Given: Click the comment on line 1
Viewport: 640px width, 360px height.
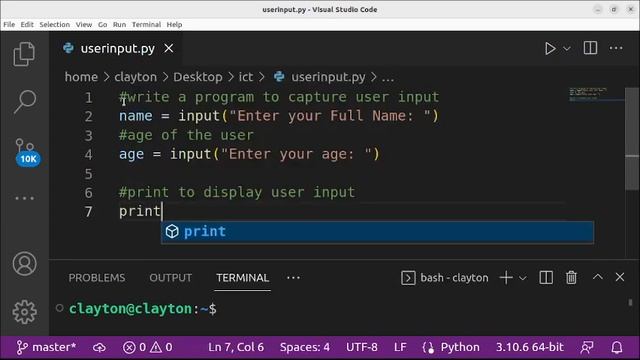Looking at the screenshot, I should click(x=279, y=97).
